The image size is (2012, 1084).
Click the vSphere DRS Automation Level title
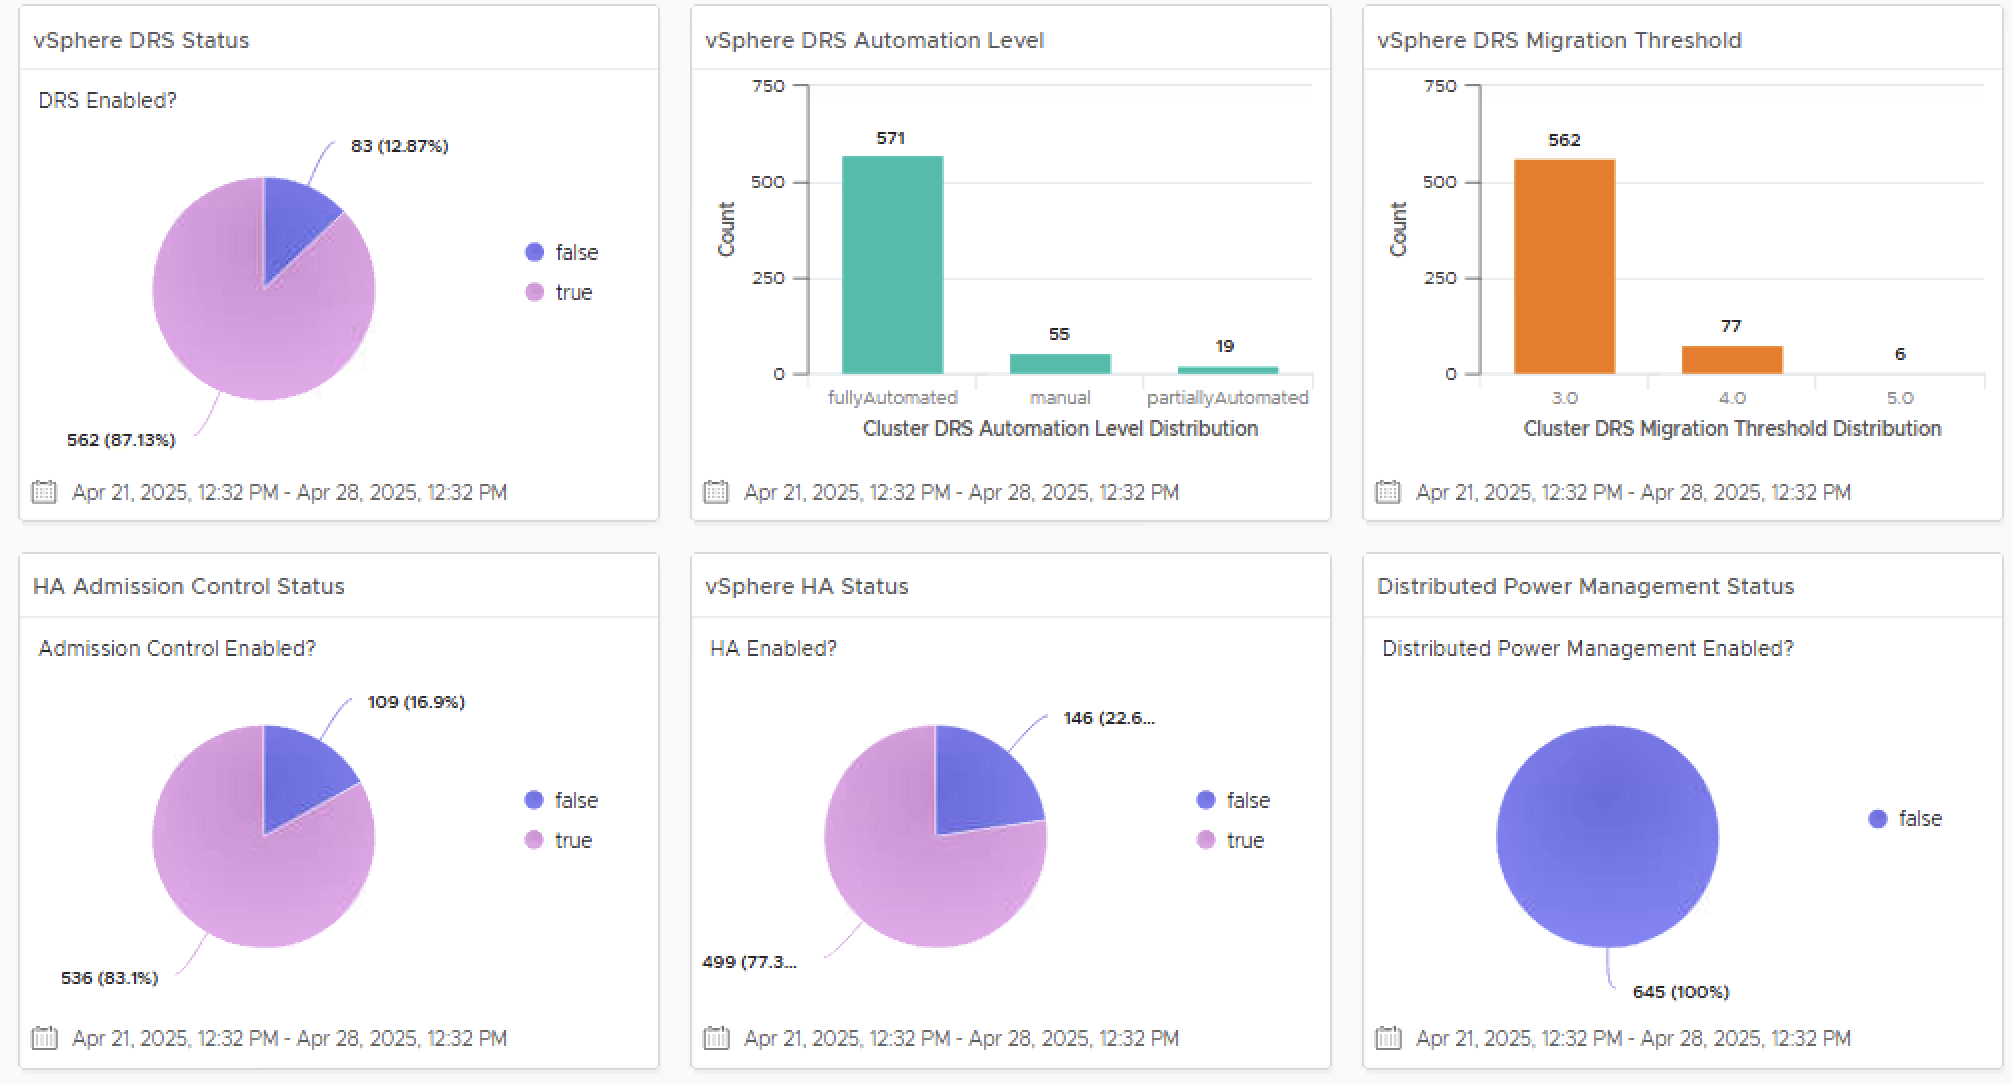click(874, 40)
